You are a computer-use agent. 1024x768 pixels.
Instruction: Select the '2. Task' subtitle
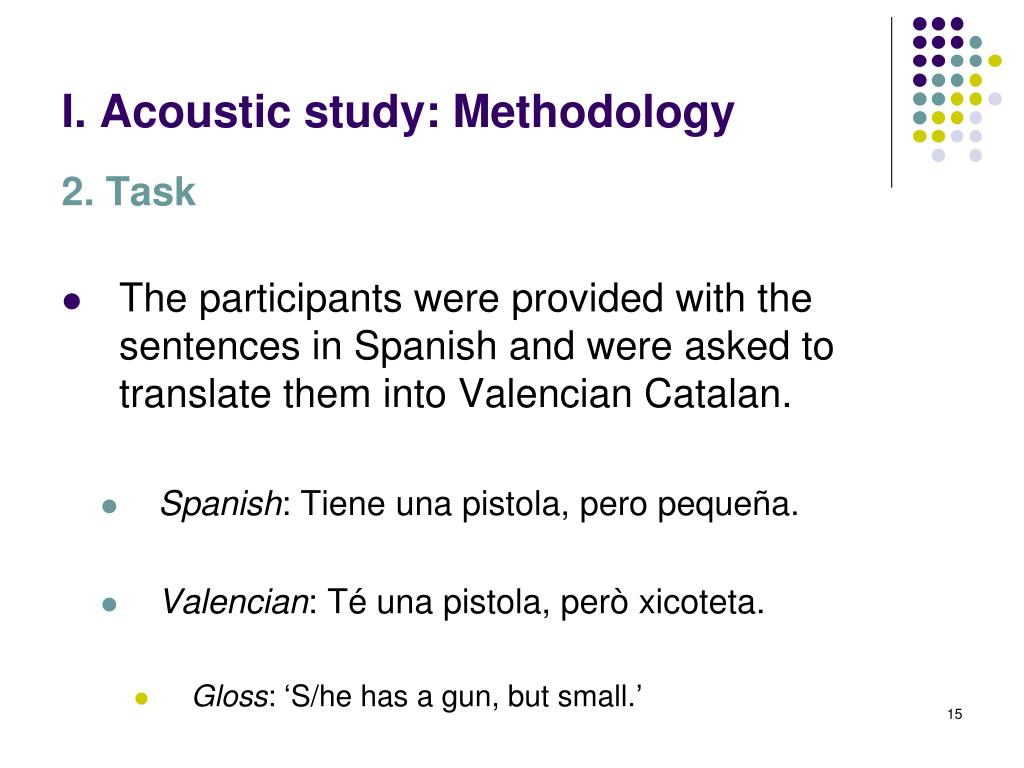pos(129,192)
